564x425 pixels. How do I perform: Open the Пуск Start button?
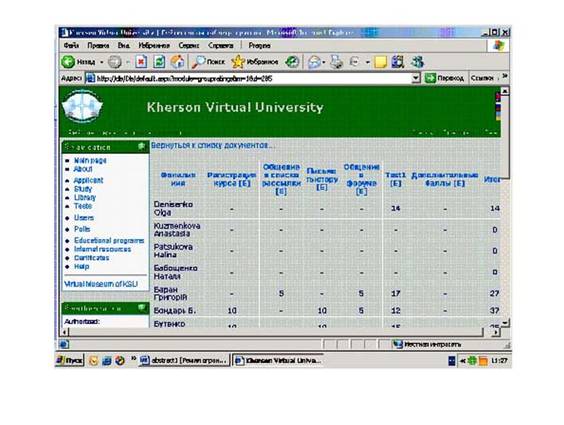(x=70, y=360)
